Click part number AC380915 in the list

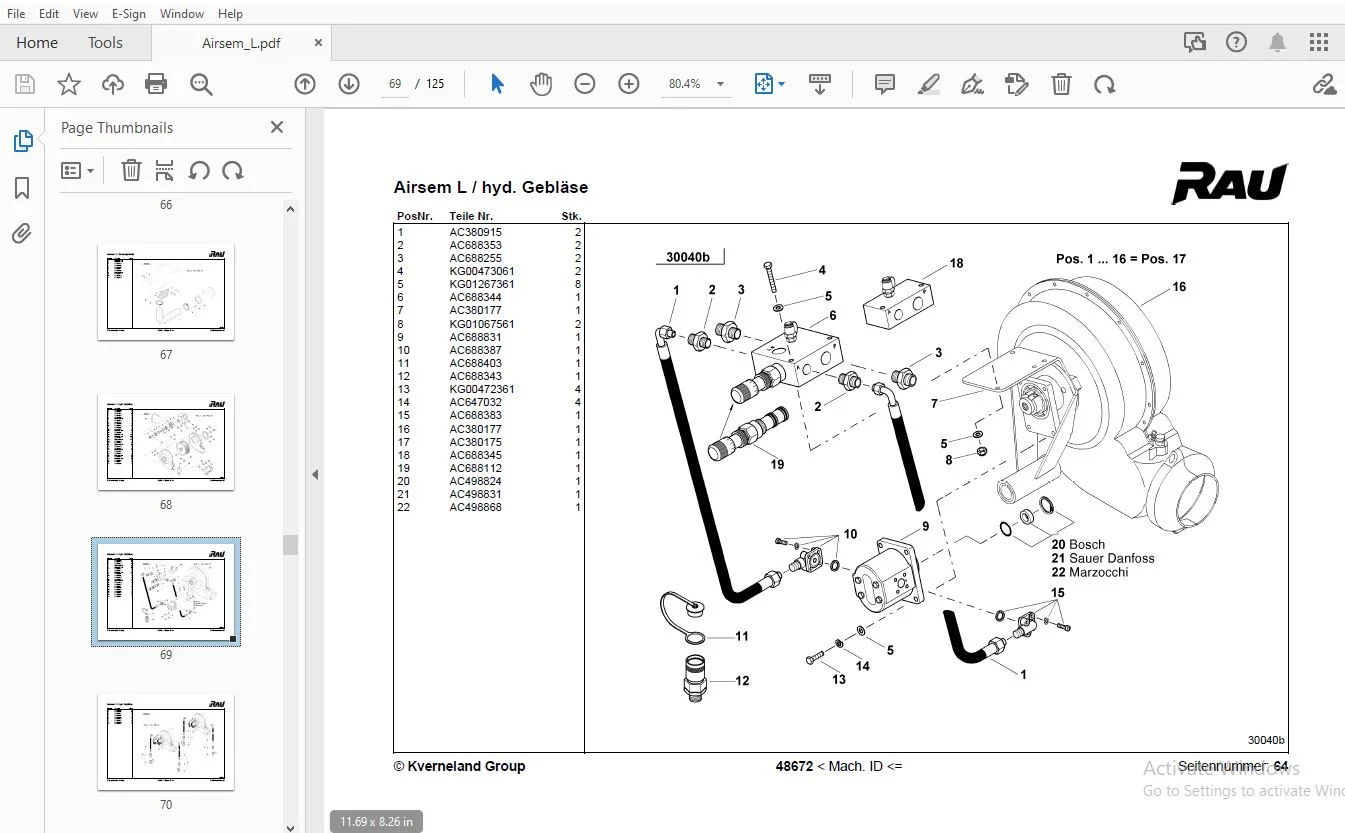point(476,232)
